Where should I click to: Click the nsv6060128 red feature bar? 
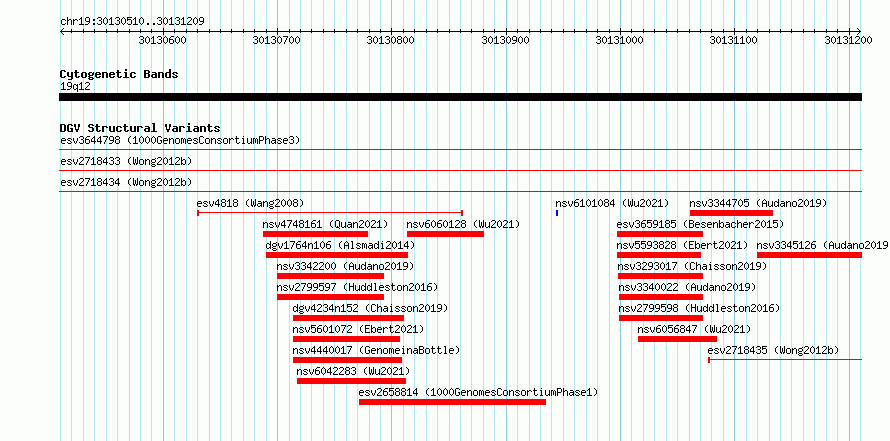coord(446,234)
